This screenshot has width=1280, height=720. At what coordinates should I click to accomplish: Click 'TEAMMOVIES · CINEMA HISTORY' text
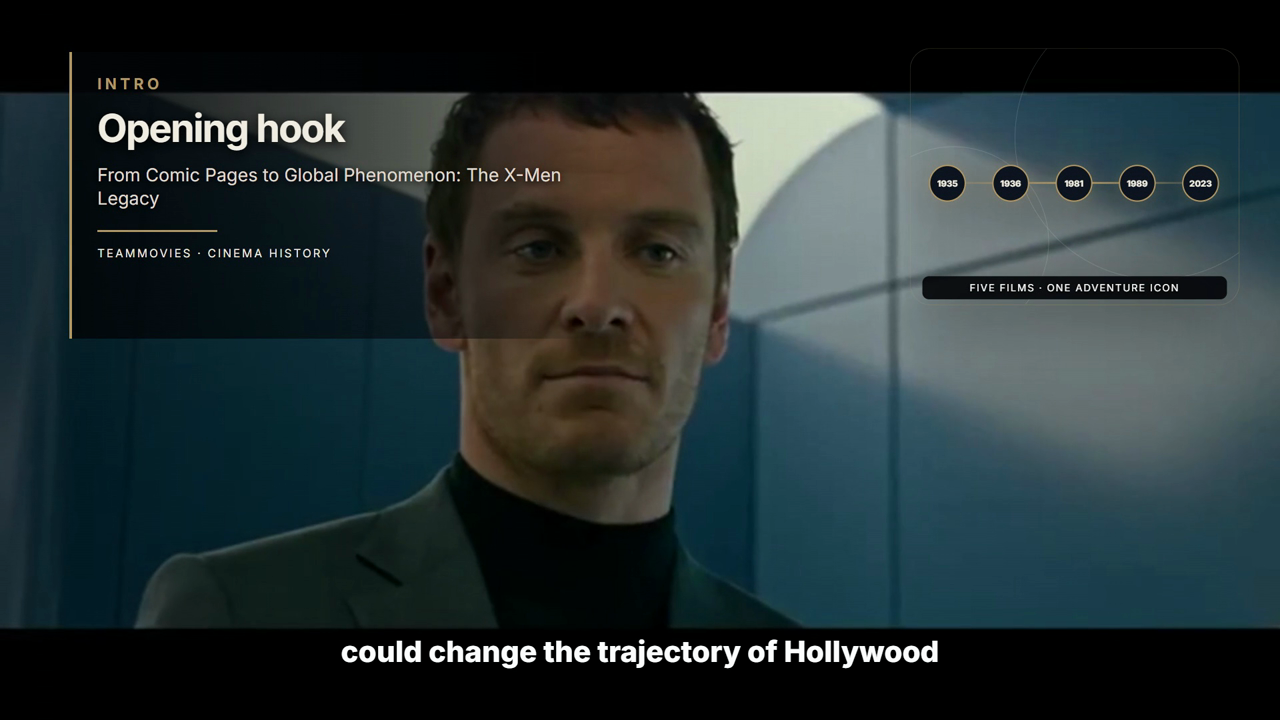pos(214,253)
